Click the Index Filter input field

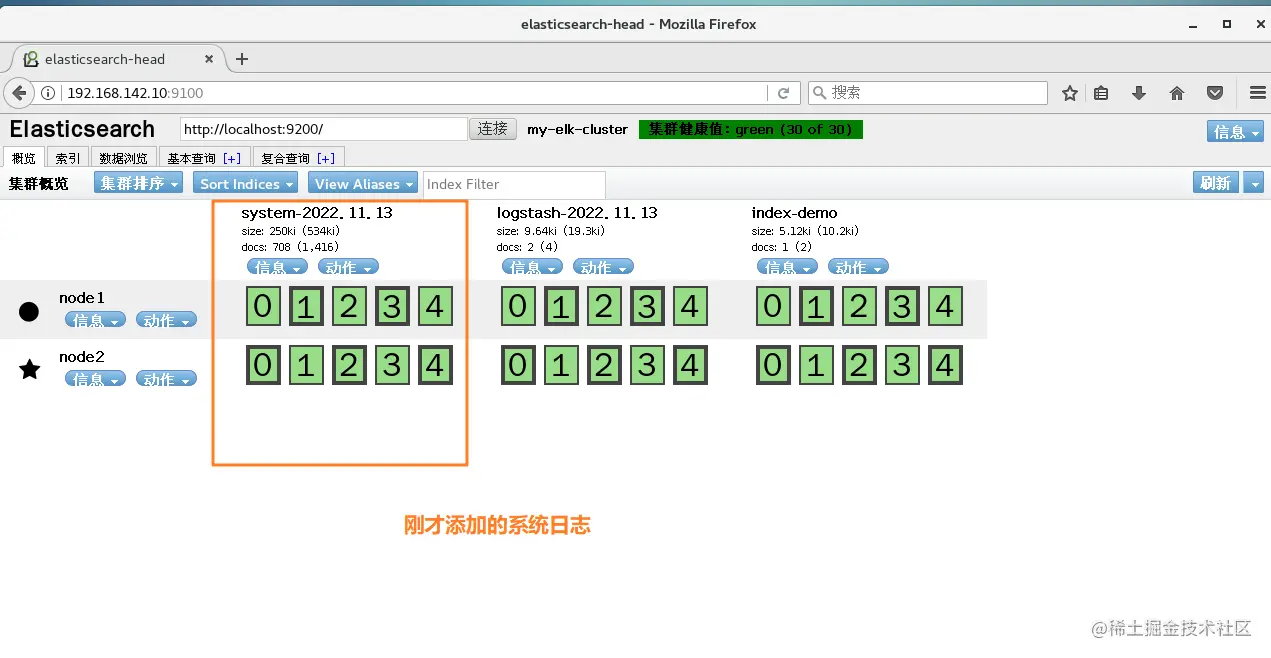(513, 183)
